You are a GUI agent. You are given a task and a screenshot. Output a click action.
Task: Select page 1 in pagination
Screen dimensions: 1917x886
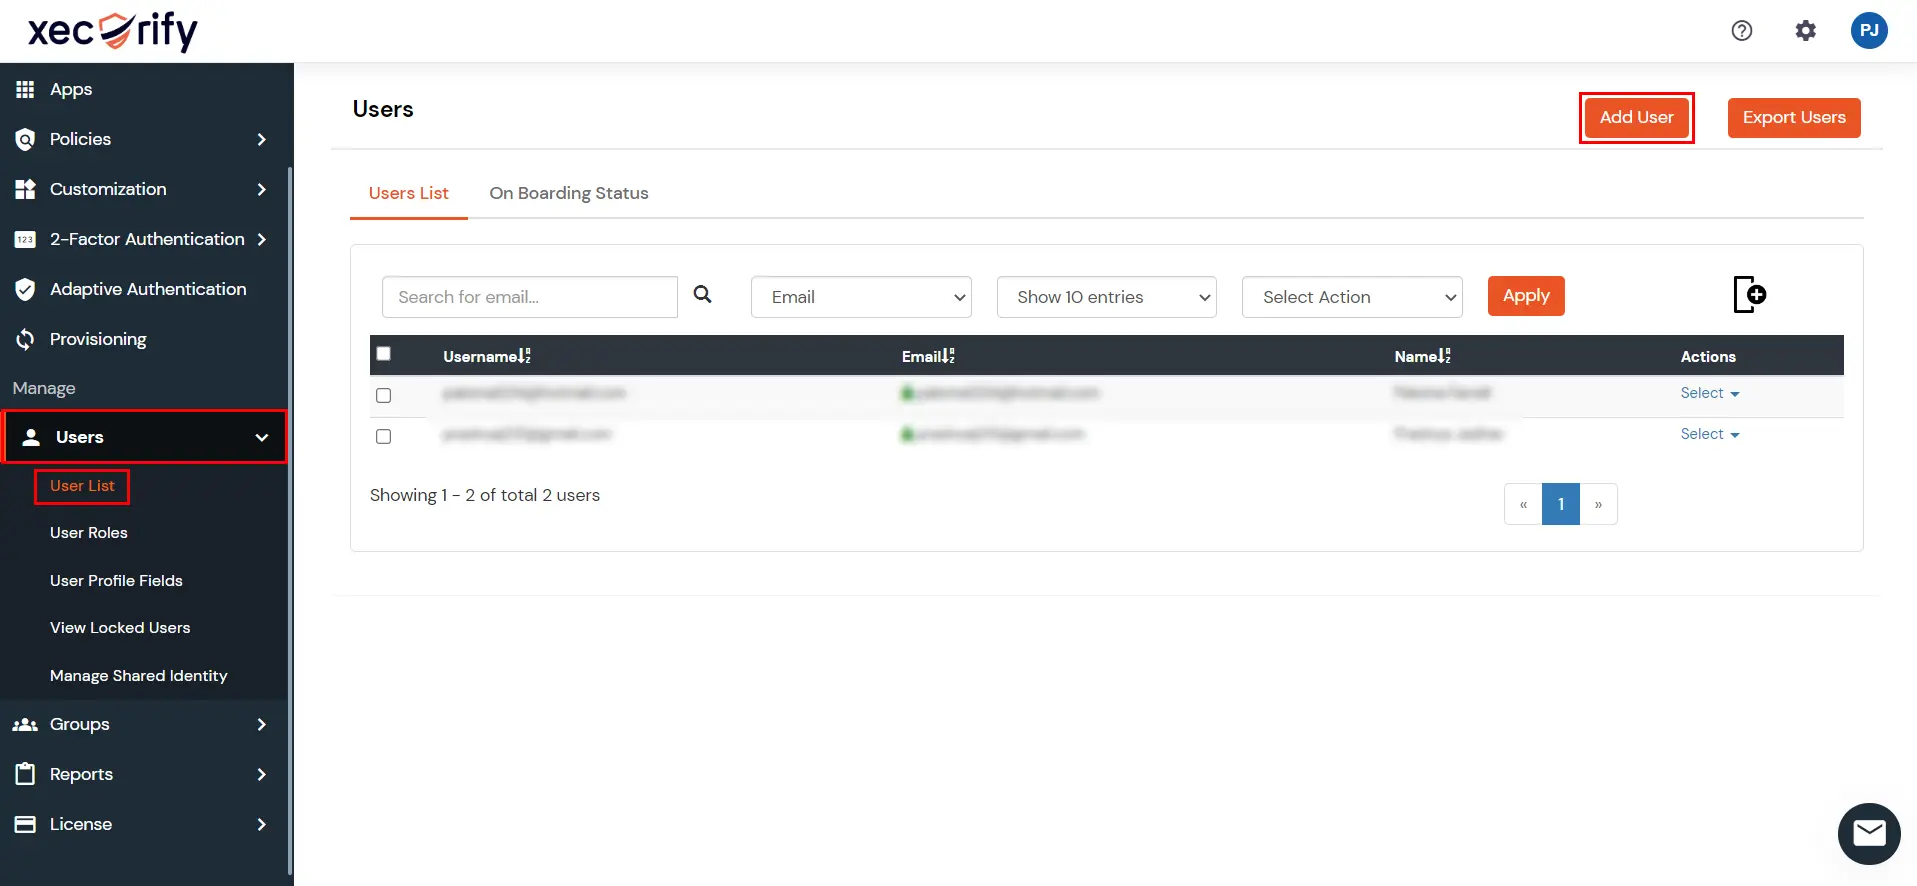tap(1561, 504)
